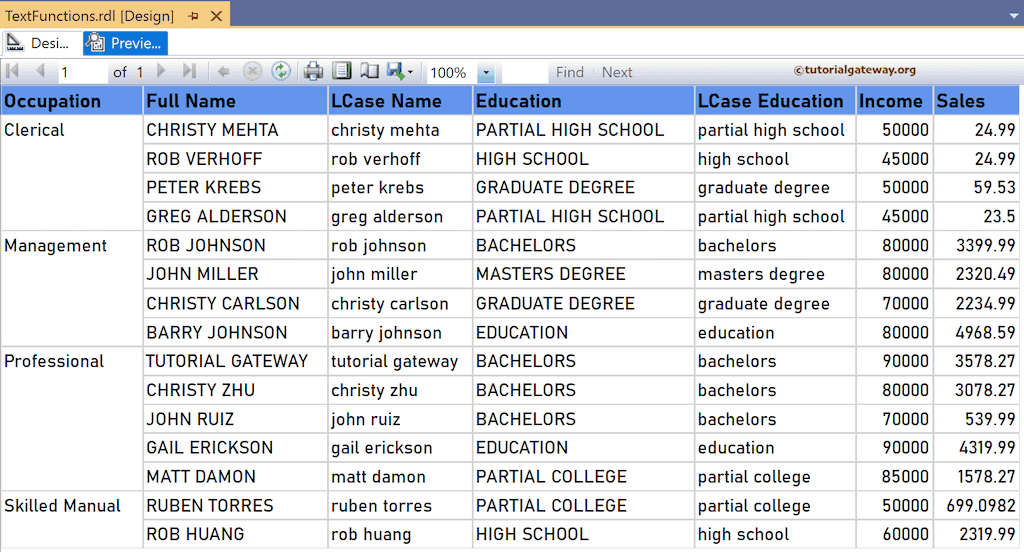
Task: Select the Clerical occupation cell
Action: click(72, 172)
